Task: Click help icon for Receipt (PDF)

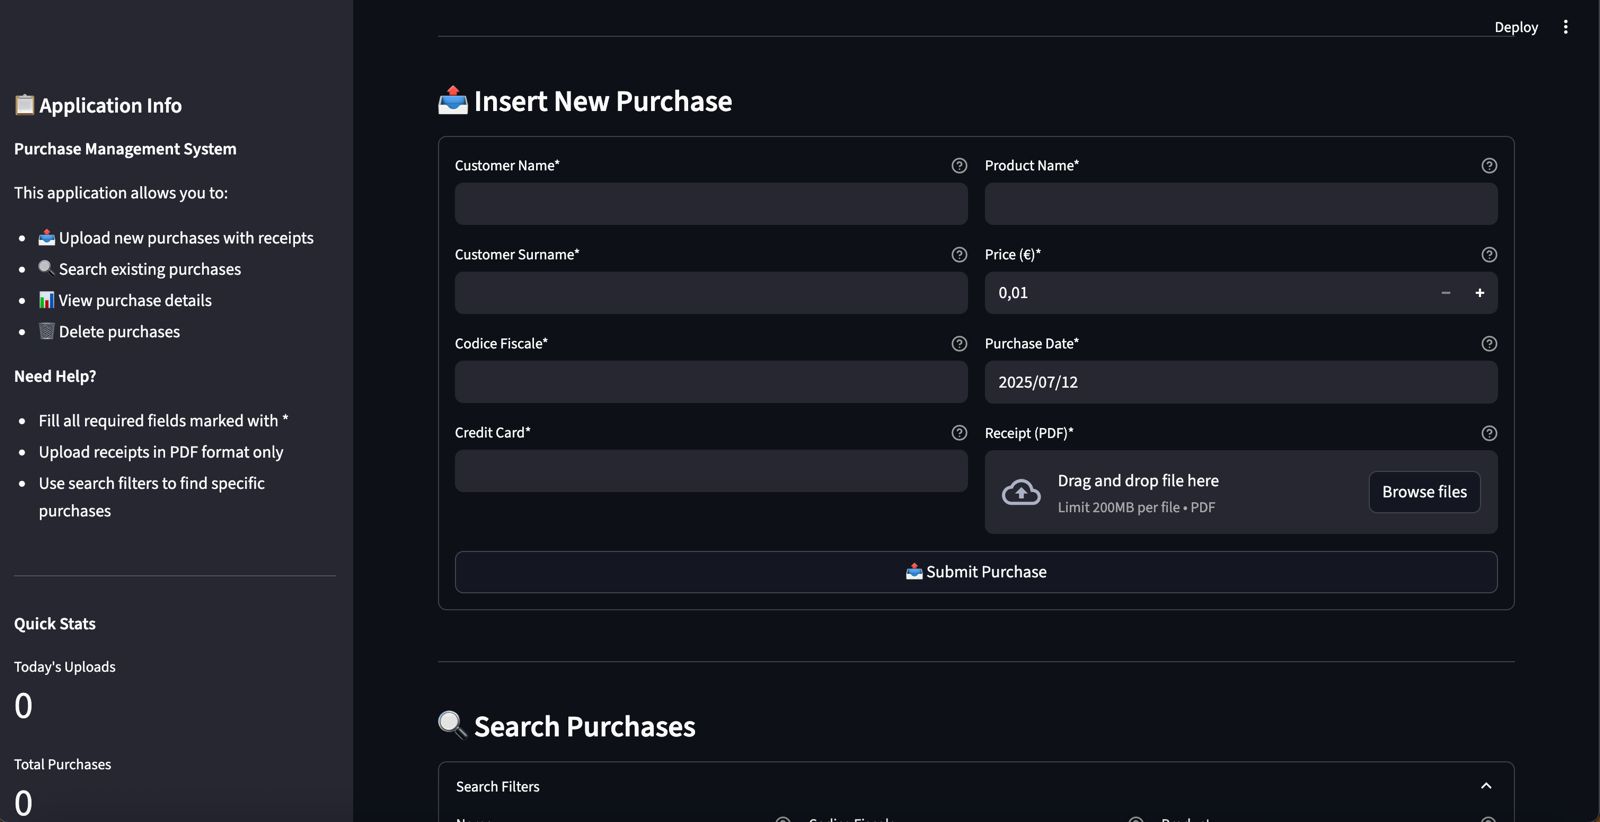Action: pos(1489,433)
